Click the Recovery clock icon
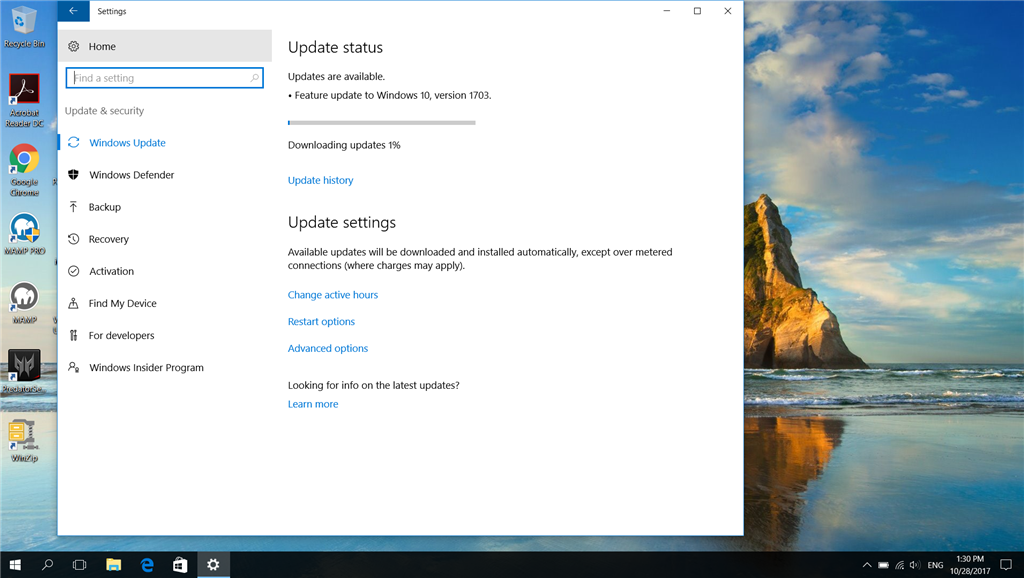 click(74, 239)
